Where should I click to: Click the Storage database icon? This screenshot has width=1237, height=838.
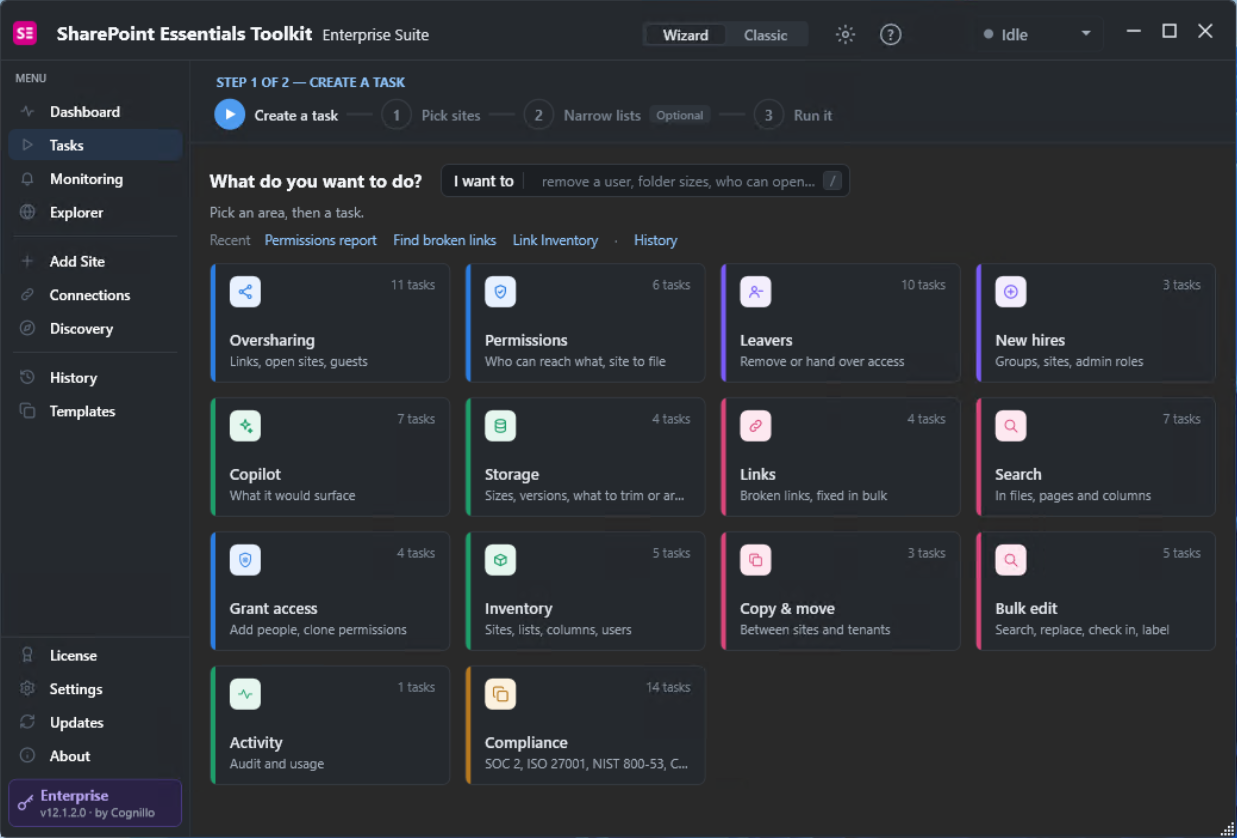500,426
